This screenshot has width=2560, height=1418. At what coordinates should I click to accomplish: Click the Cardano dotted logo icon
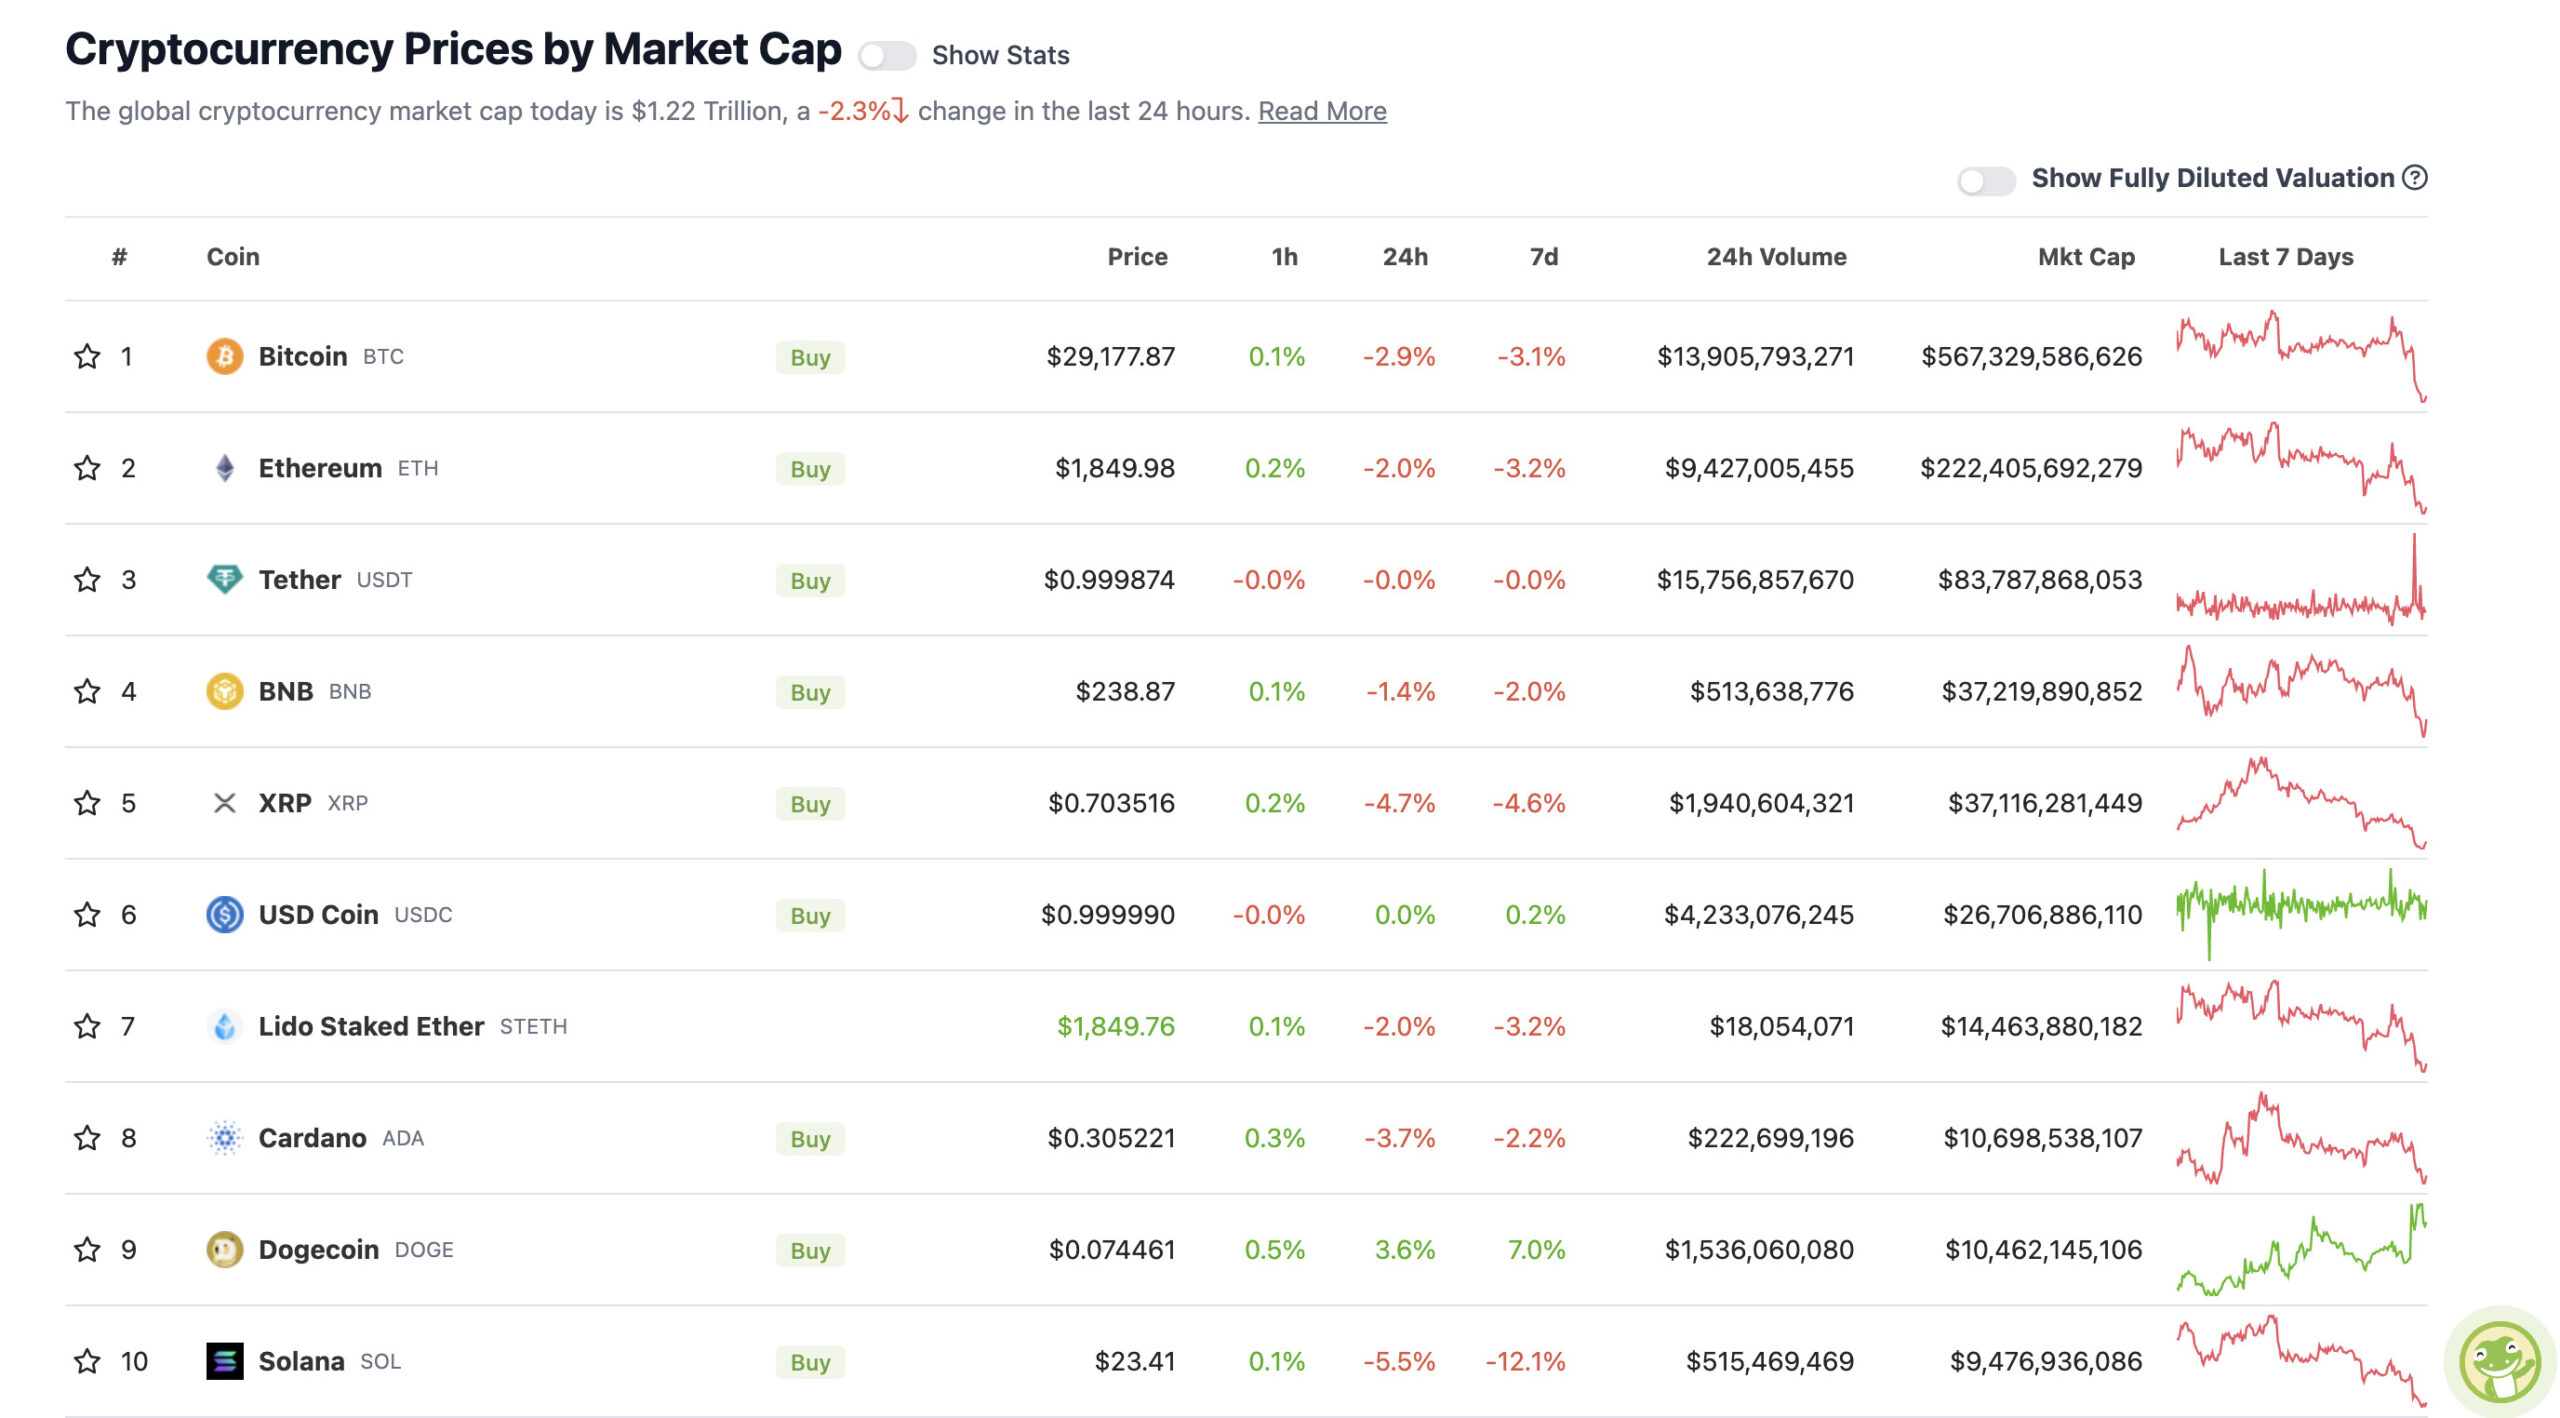(x=225, y=1138)
